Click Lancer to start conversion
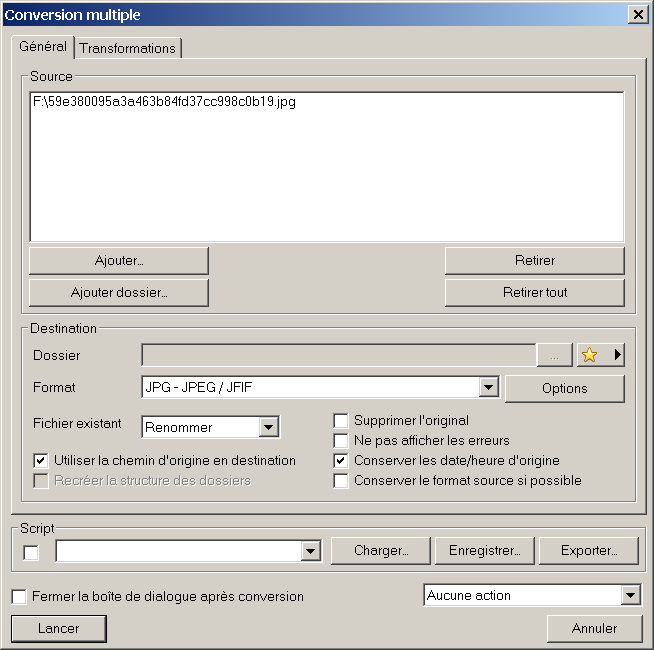The image size is (654, 650). pyautogui.click(x=58, y=628)
